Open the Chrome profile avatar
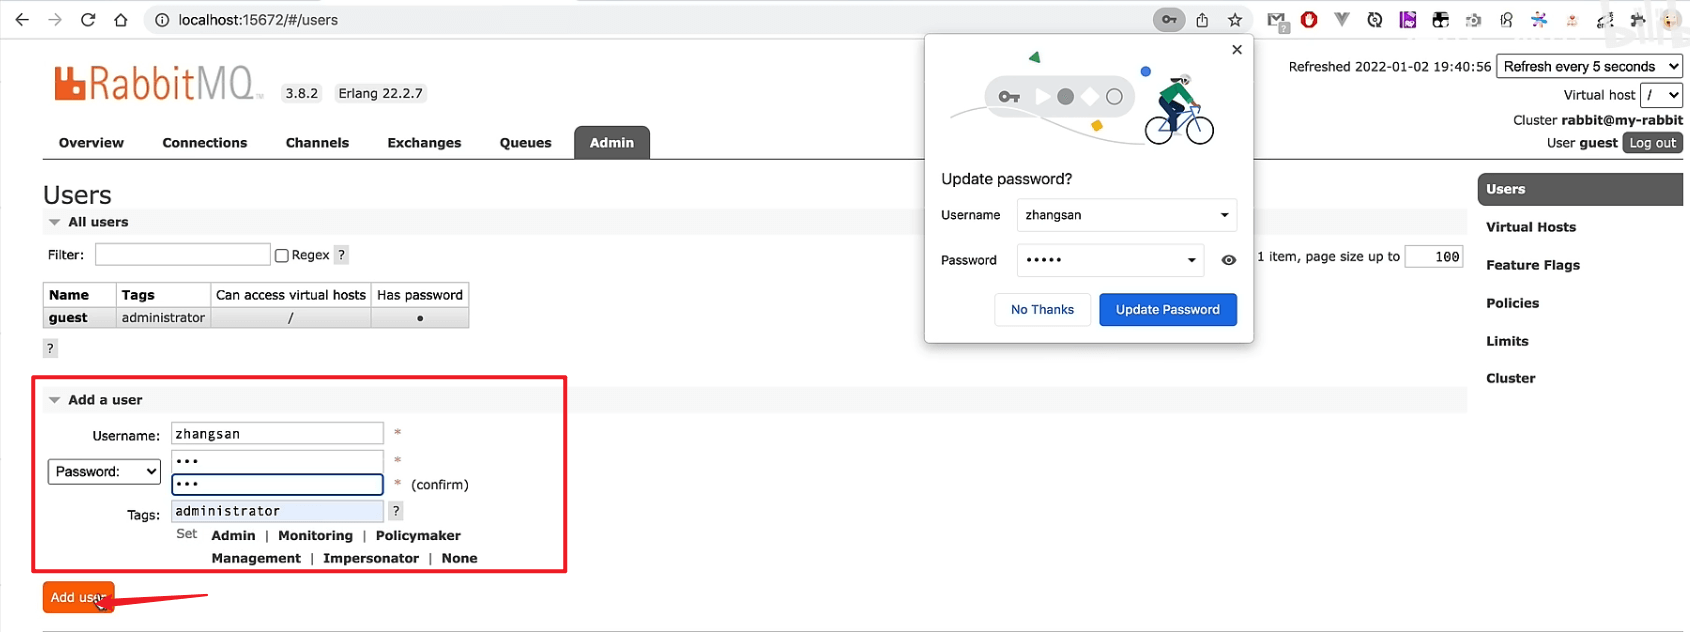This screenshot has height=632, width=1690. pos(1671,20)
